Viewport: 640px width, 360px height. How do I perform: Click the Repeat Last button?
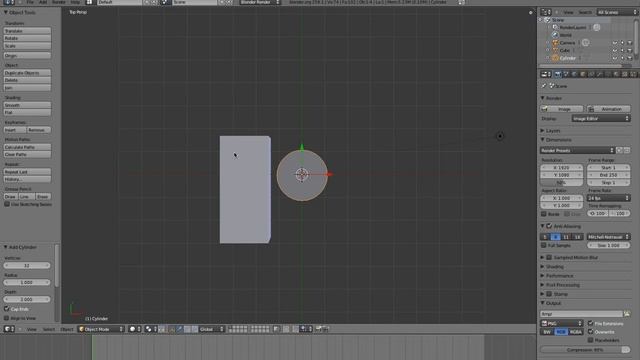(x=27, y=172)
